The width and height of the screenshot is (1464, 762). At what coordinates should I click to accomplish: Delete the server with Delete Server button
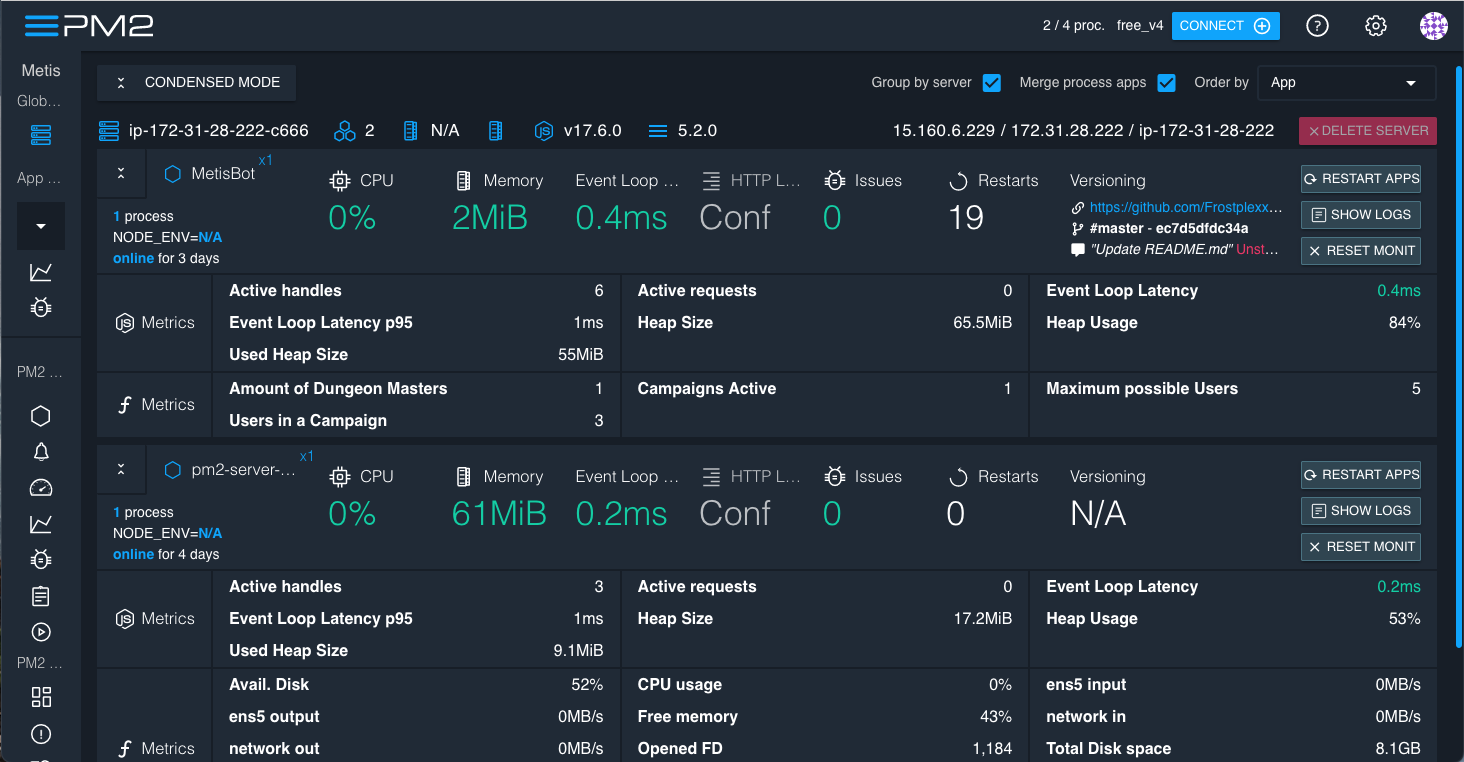[1368, 131]
